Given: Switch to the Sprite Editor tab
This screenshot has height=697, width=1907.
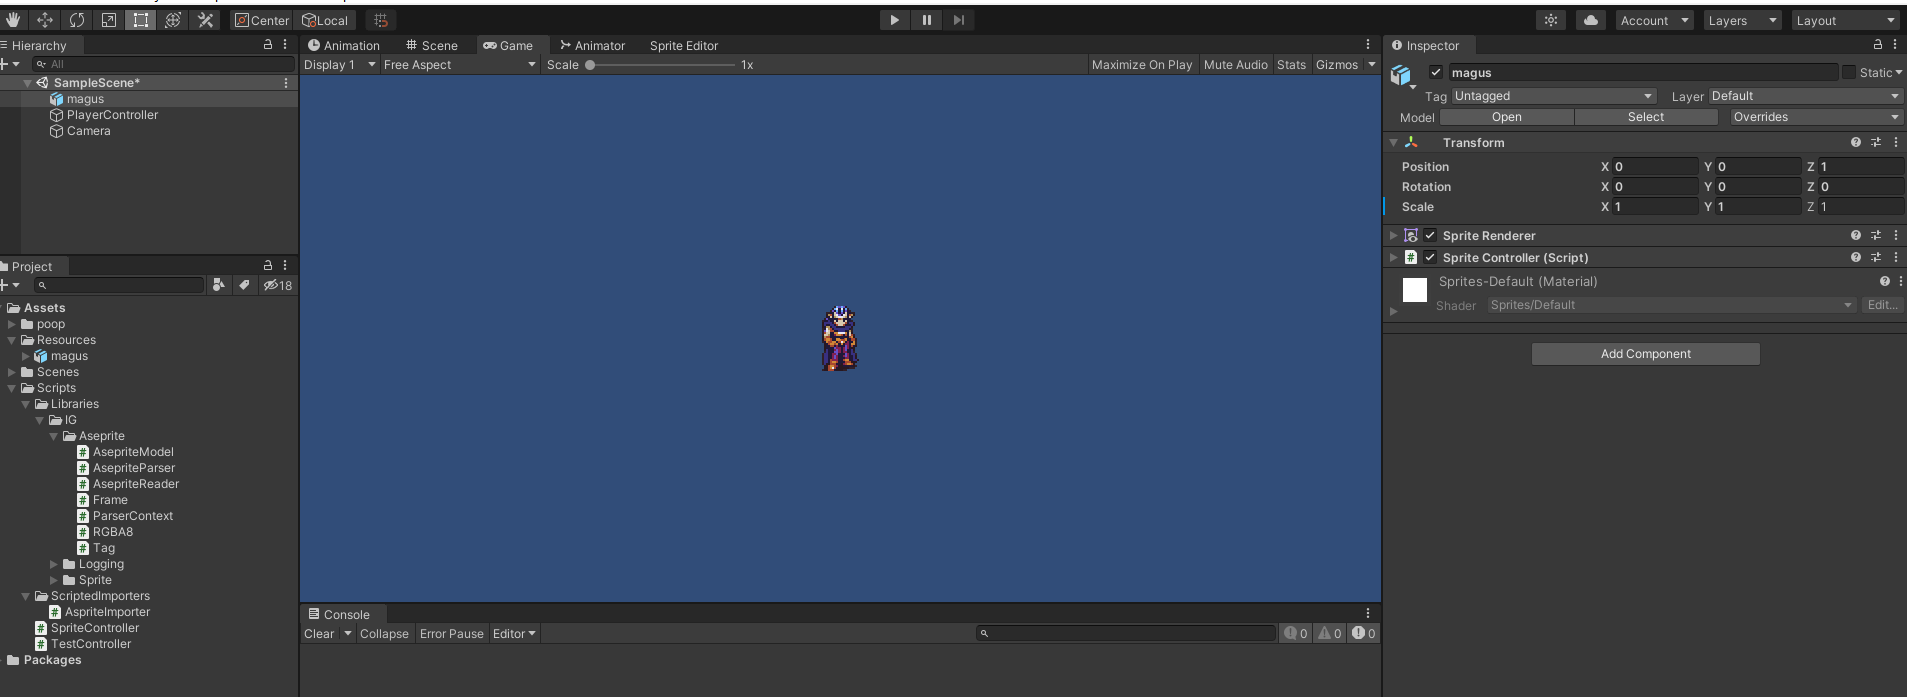Looking at the screenshot, I should (684, 46).
